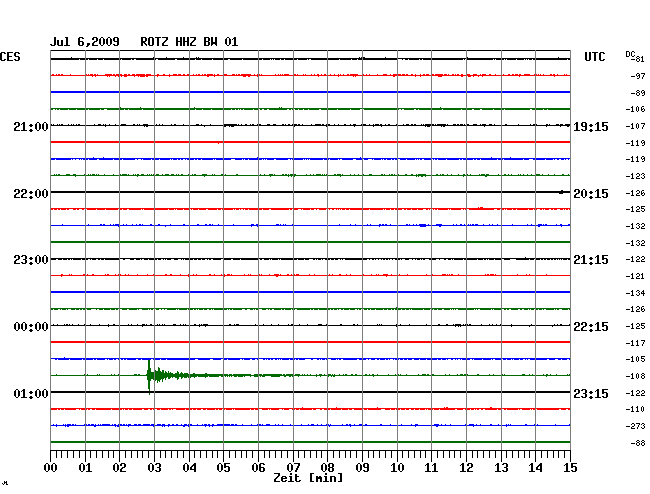Screen dimensions: 650x494
Task: Click the DC offset value "-89"
Action: click(x=638, y=93)
